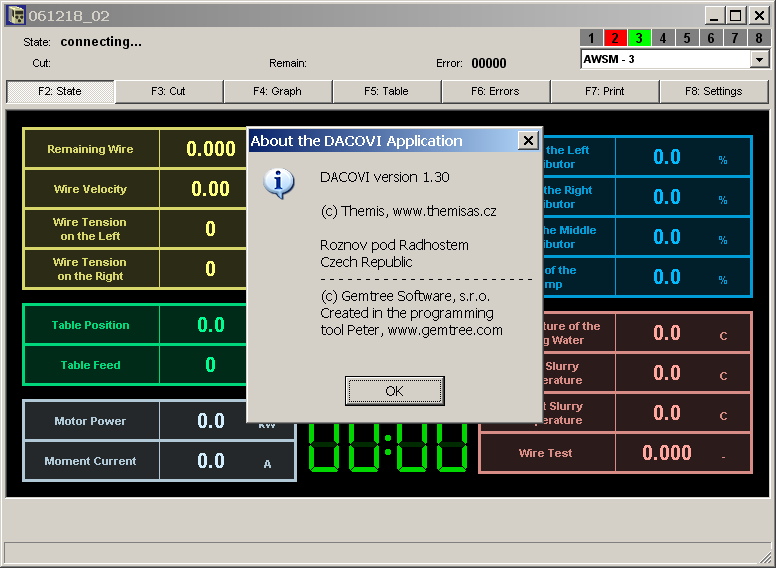Open the F8: Settings tab

pos(714,91)
